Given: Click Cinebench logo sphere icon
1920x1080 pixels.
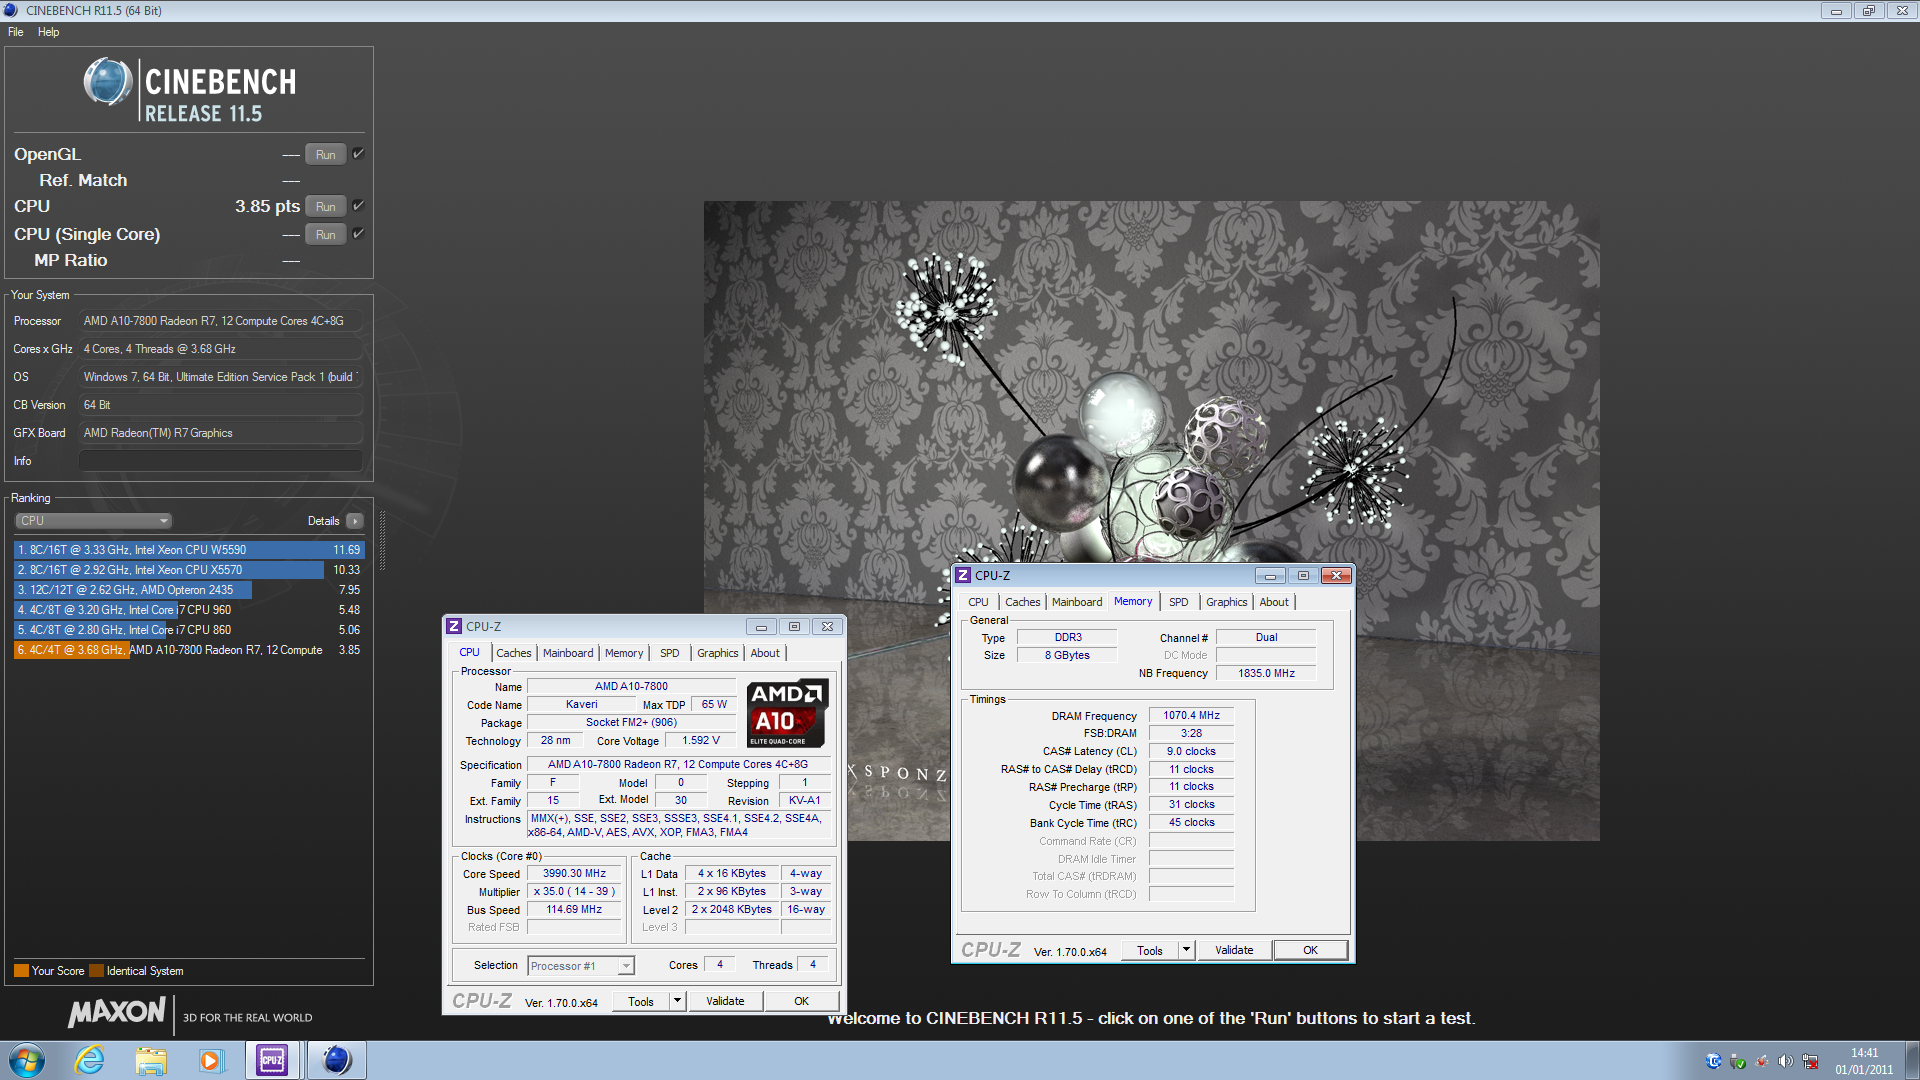Looking at the screenshot, I should pyautogui.click(x=108, y=82).
